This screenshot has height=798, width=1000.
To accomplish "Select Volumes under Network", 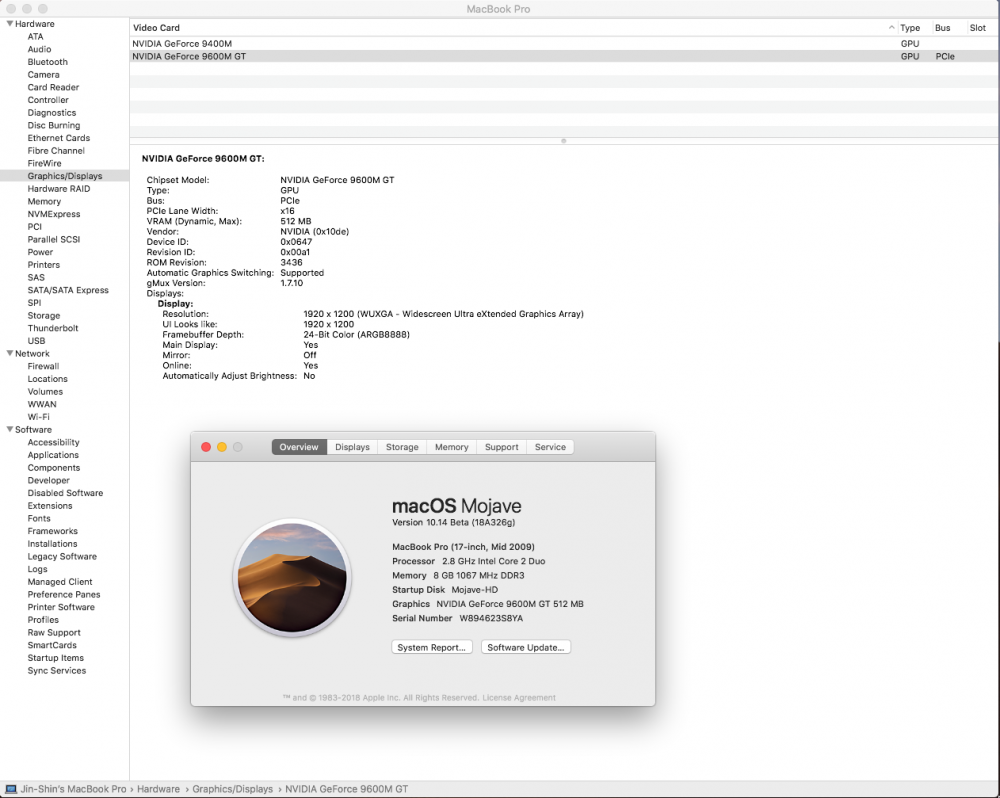I will pyautogui.click(x=45, y=392).
